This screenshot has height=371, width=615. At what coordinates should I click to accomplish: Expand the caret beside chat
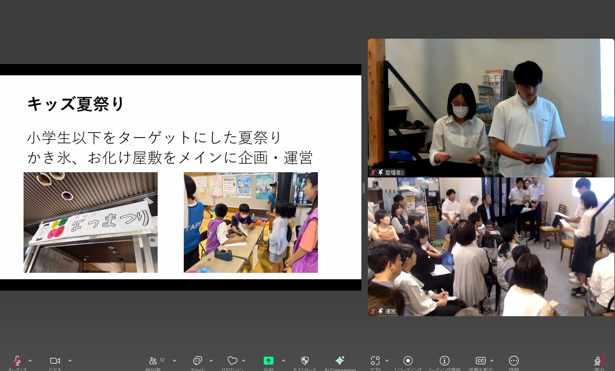tap(211, 360)
